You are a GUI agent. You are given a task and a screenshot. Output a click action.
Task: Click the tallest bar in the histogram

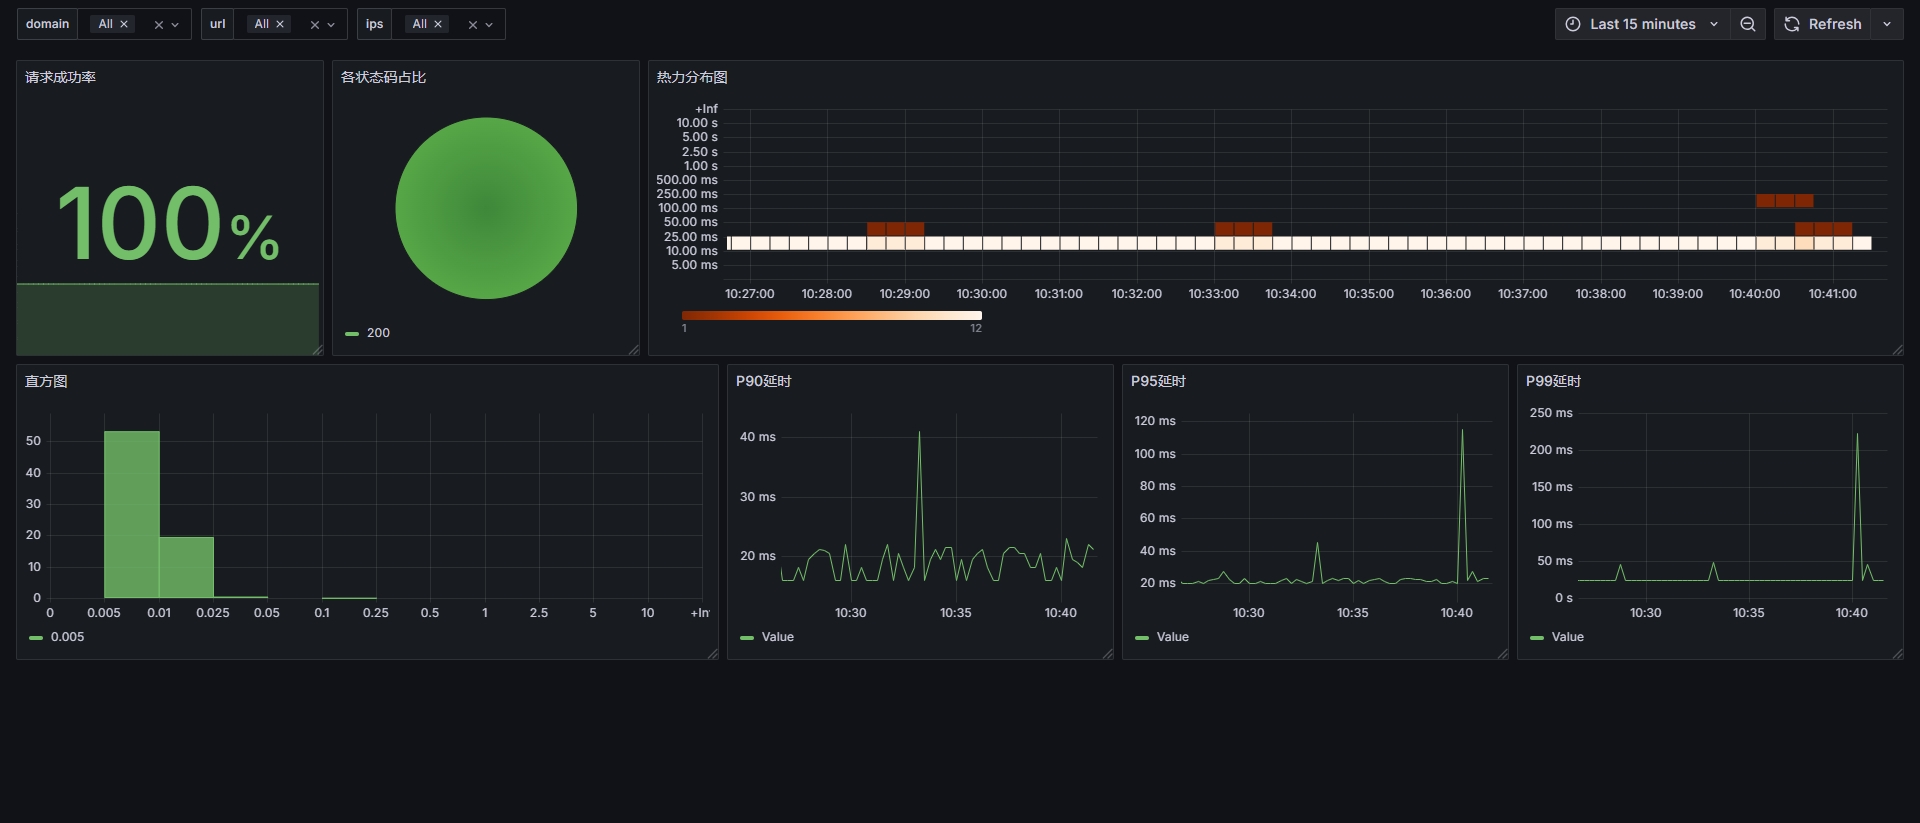tap(132, 515)
